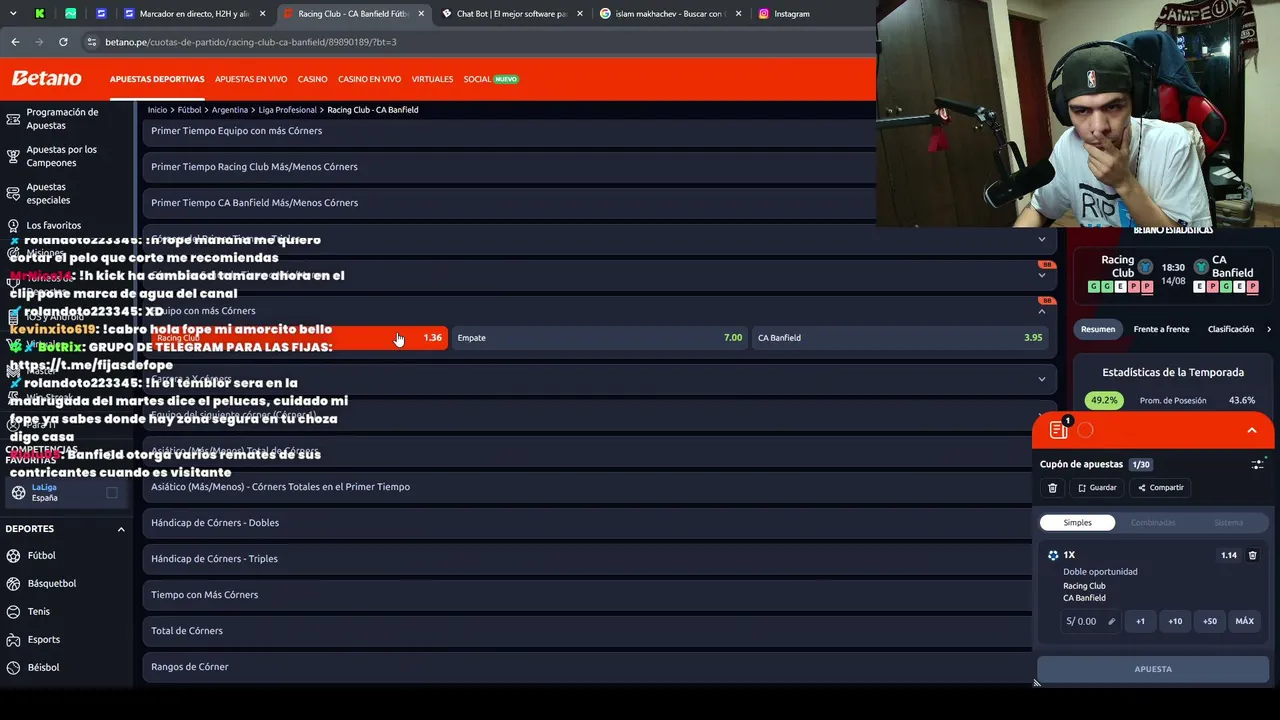Click the Básquetbol icon in the sidebar
Viewport: 1280px width, 720px height.
point(13,584)
